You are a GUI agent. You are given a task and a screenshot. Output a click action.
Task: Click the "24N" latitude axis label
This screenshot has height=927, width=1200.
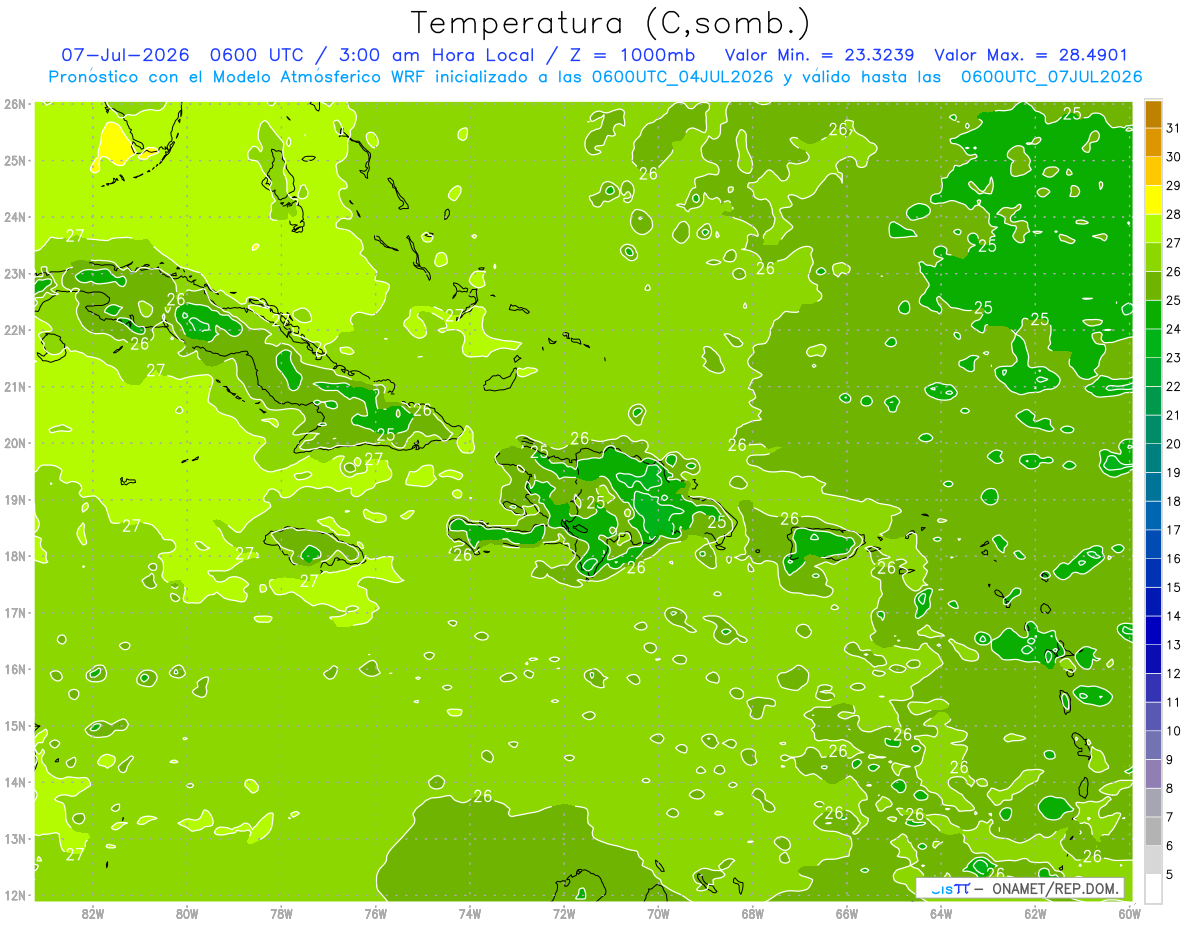[x=14, y=217]
